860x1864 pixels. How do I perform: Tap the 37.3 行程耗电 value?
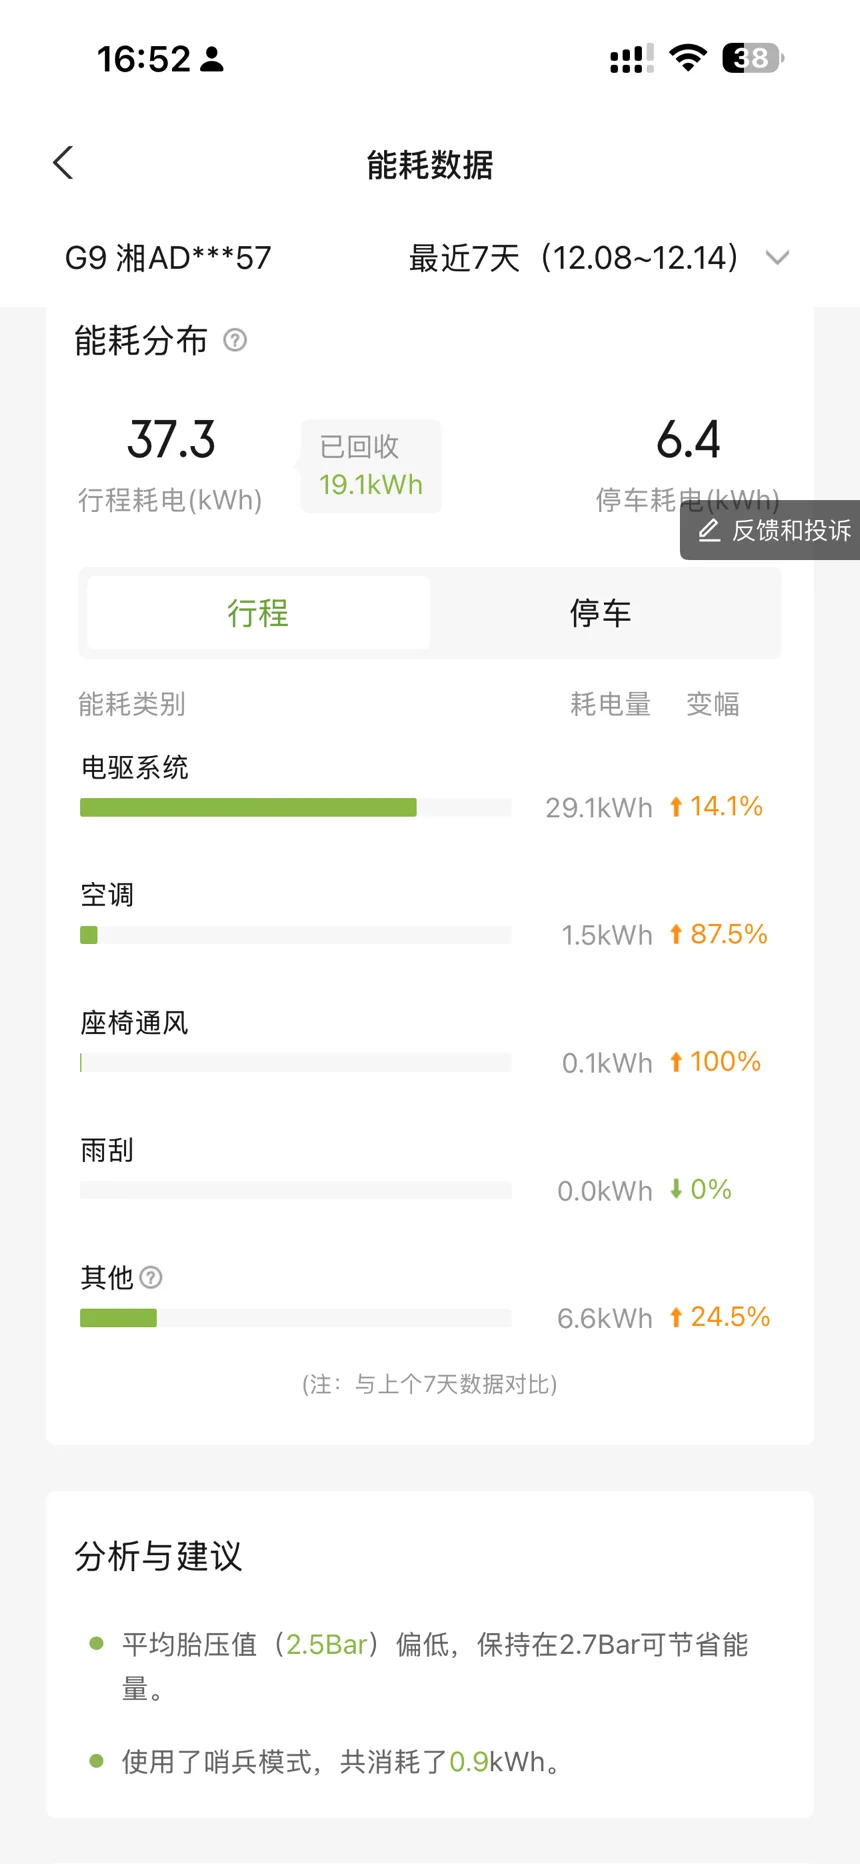[171, 440]
